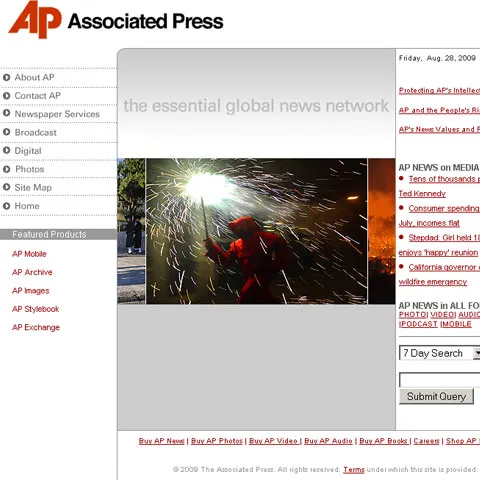Viewport: 480px width, 480px height.
Task: Open the Stepdad: Girl held story
Action: (439, 245)
